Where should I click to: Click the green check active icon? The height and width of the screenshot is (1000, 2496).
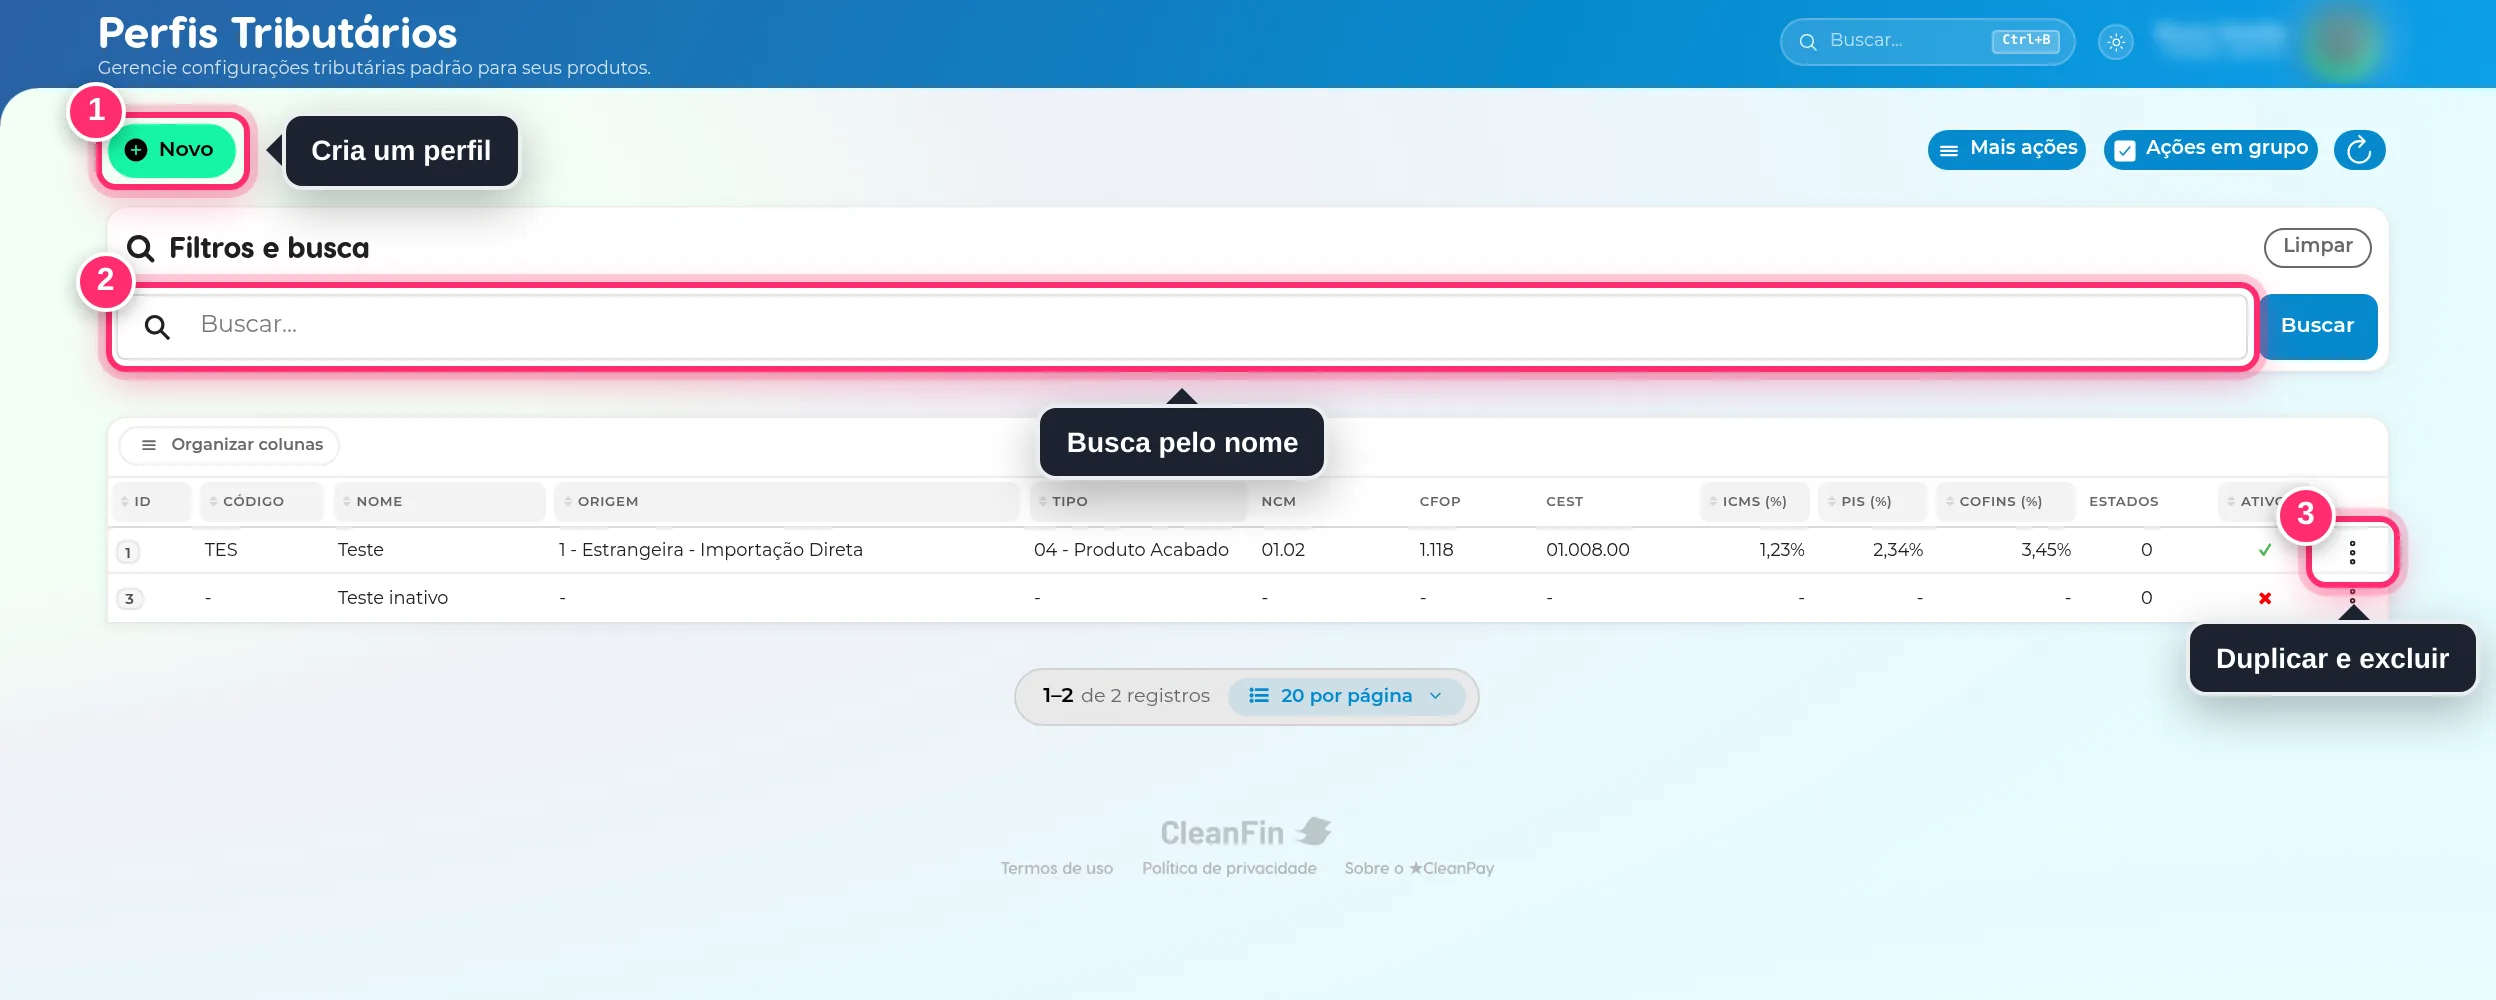[2265, 550]
